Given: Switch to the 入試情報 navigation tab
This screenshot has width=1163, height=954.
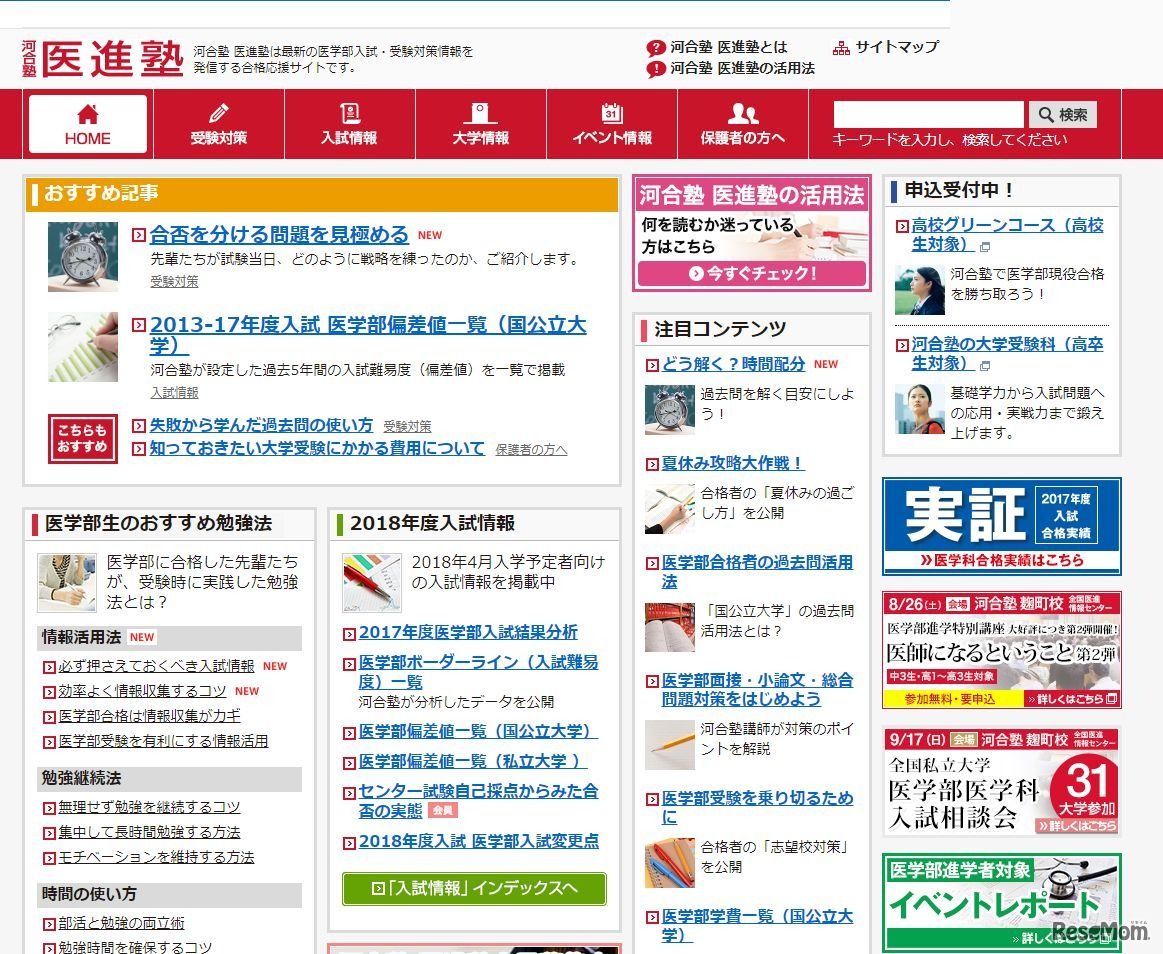Looking at the screenshot, I should [349, 123].
